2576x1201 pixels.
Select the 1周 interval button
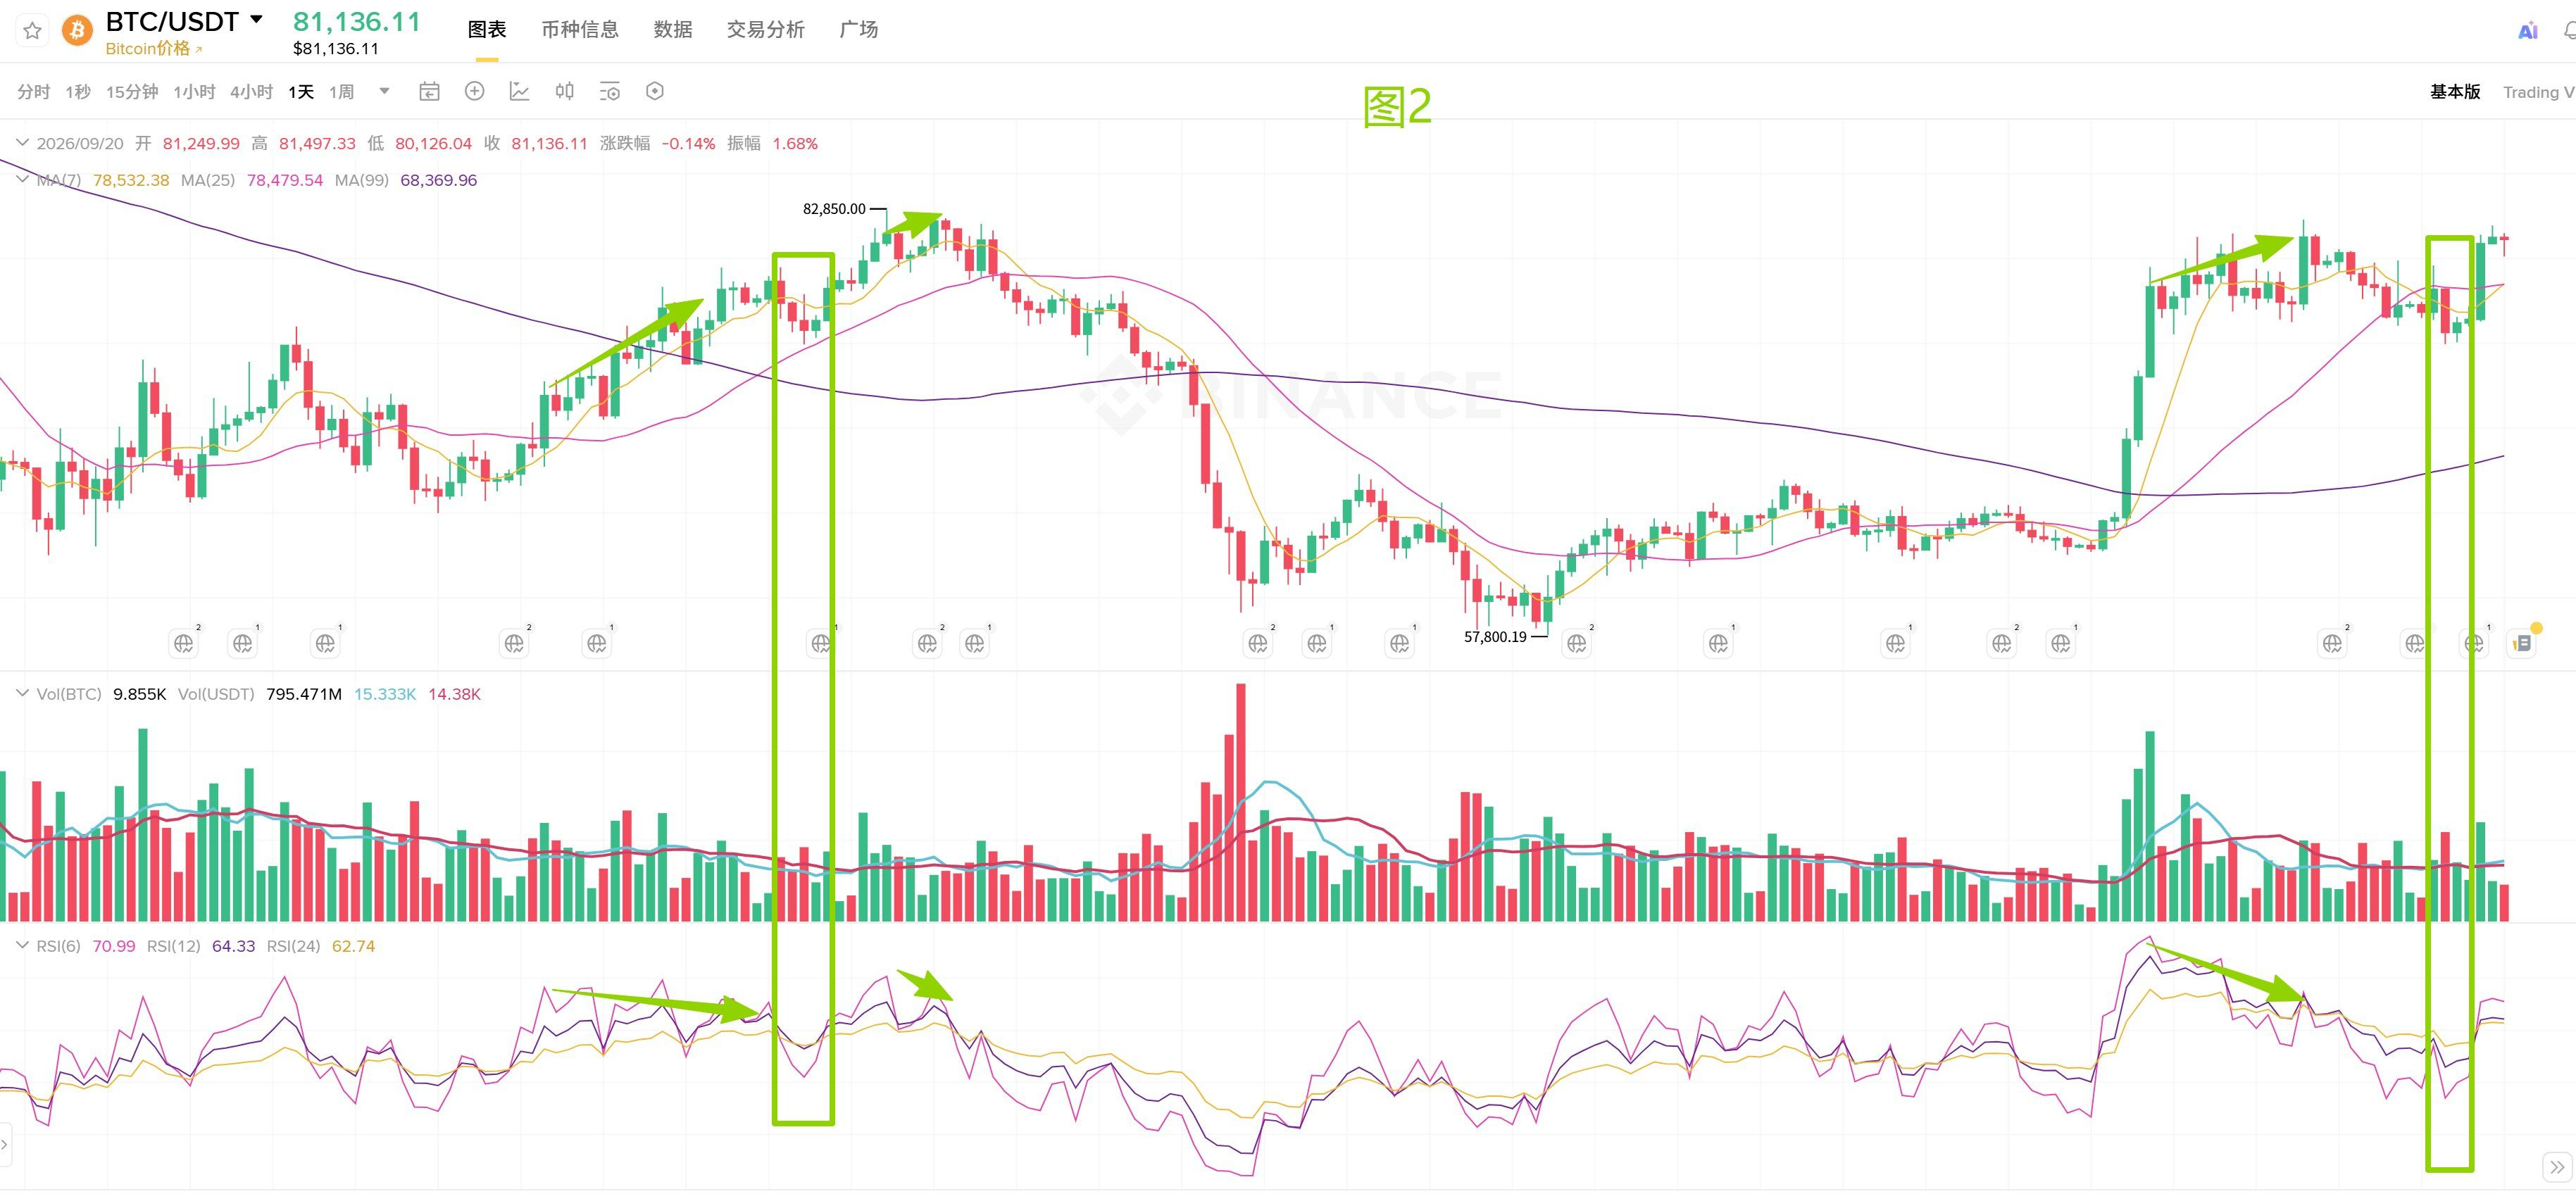click(x=342, y=92)
